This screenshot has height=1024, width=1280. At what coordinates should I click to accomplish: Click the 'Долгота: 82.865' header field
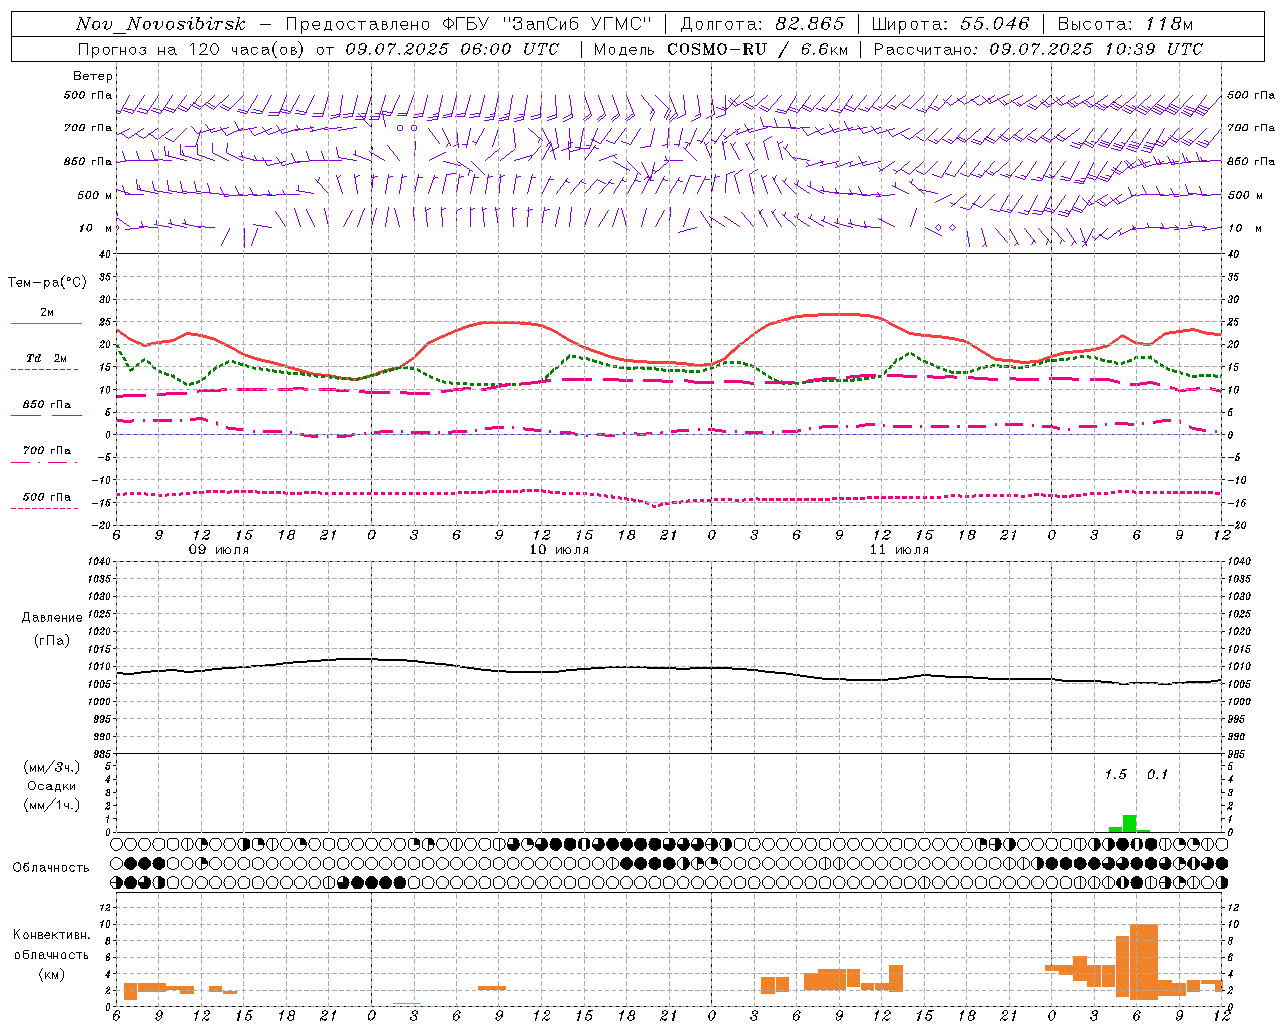pos(762,24)
